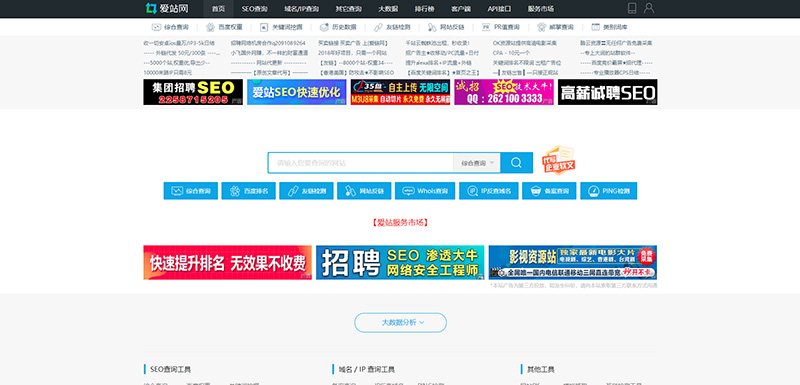Open the 招聘 SEO 网络安全工程师 banner

coord(400,263)
